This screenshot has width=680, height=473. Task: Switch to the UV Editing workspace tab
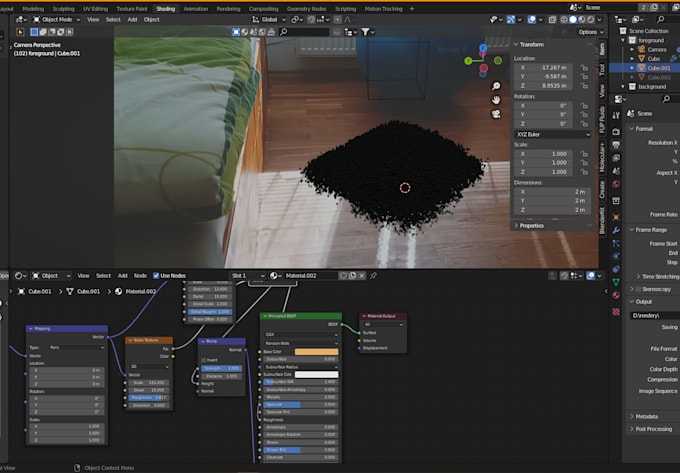tap(95, 9)
